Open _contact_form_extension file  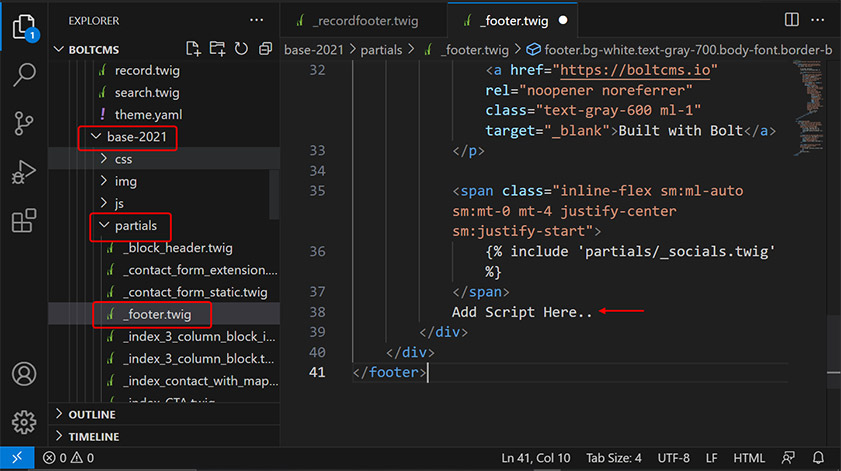coord(200,270)
